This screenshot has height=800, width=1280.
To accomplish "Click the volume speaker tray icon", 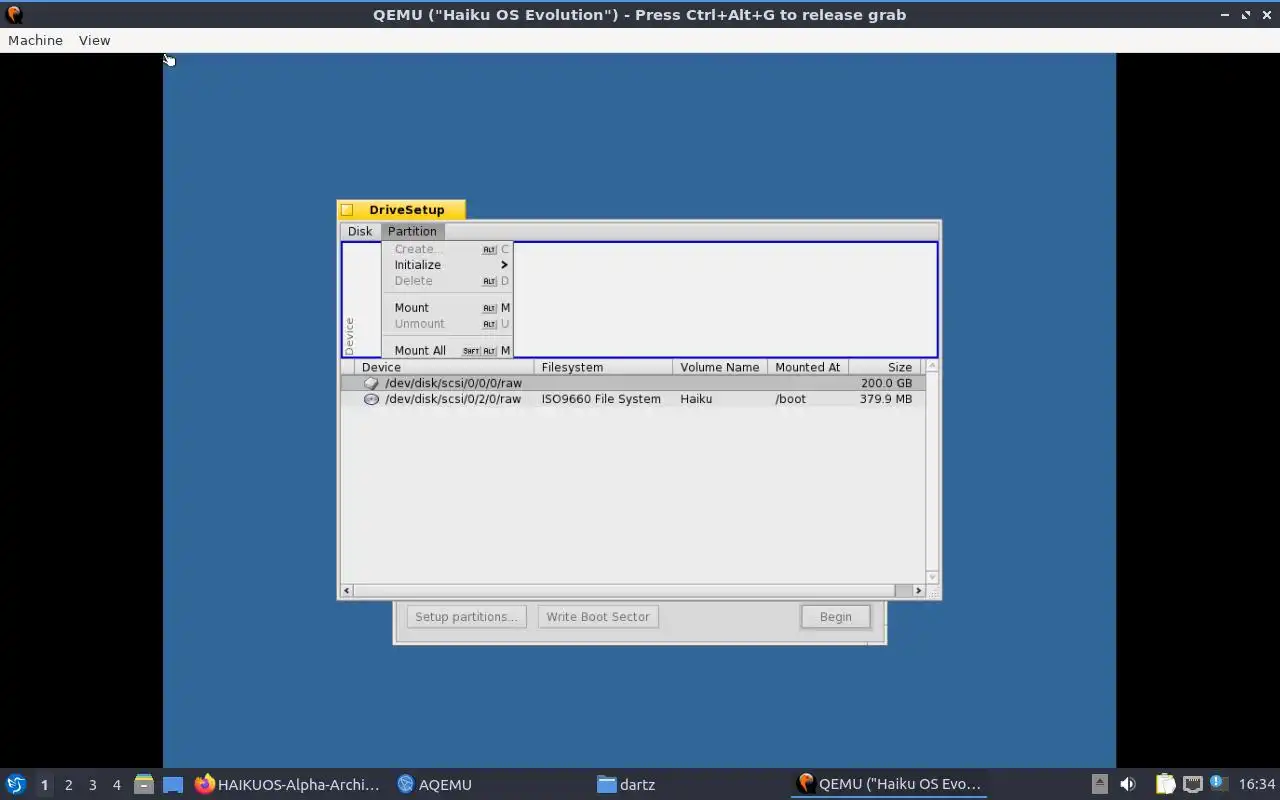I will point(1128,784).
